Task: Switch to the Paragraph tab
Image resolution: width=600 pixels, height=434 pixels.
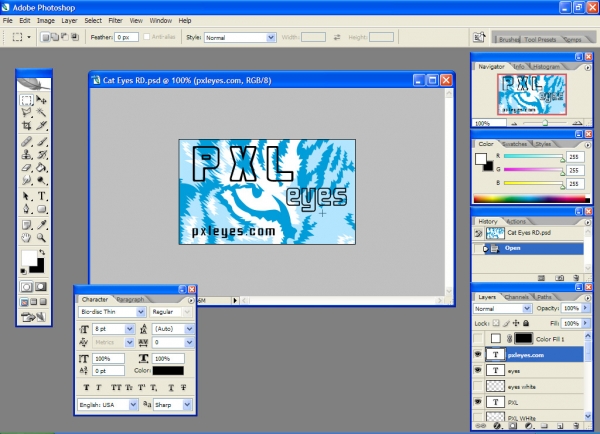Action: coord(130,299)
